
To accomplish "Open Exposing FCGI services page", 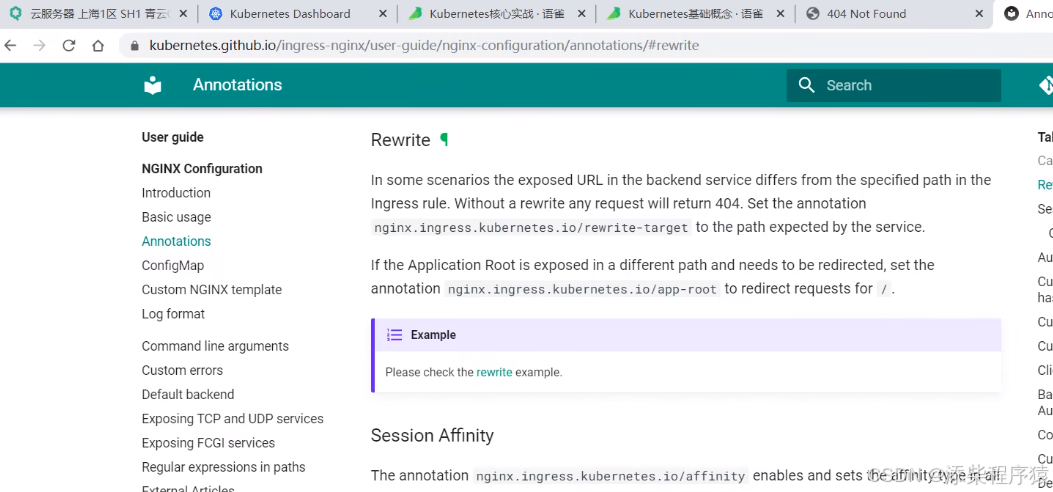I will pyautogui.click(x=208, y=442).
